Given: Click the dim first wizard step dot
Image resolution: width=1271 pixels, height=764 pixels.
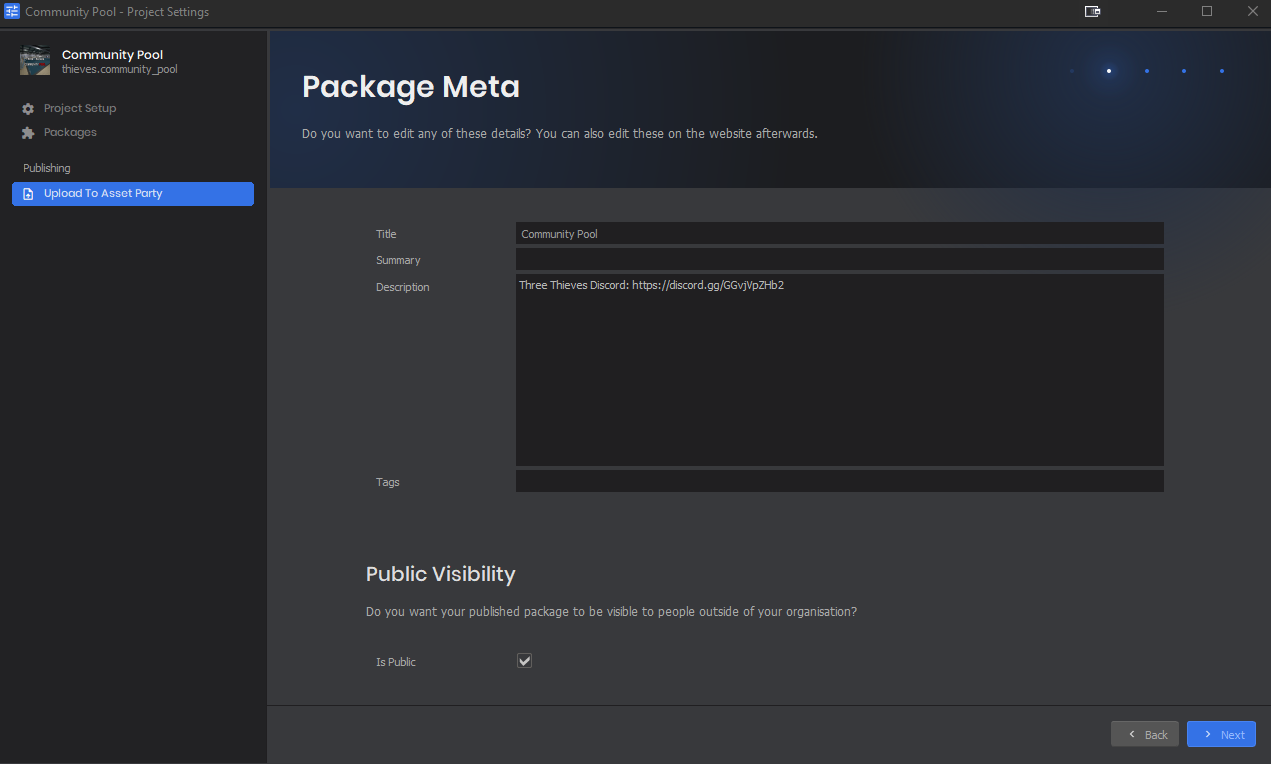Looking at the screenshot, I should click(x=1072, y=71).
